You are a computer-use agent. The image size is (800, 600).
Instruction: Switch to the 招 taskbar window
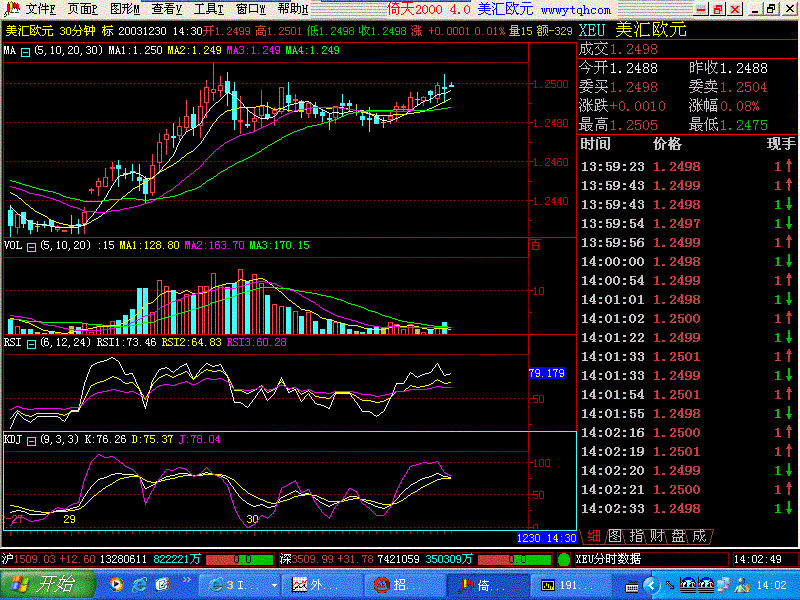pos(405,585)
